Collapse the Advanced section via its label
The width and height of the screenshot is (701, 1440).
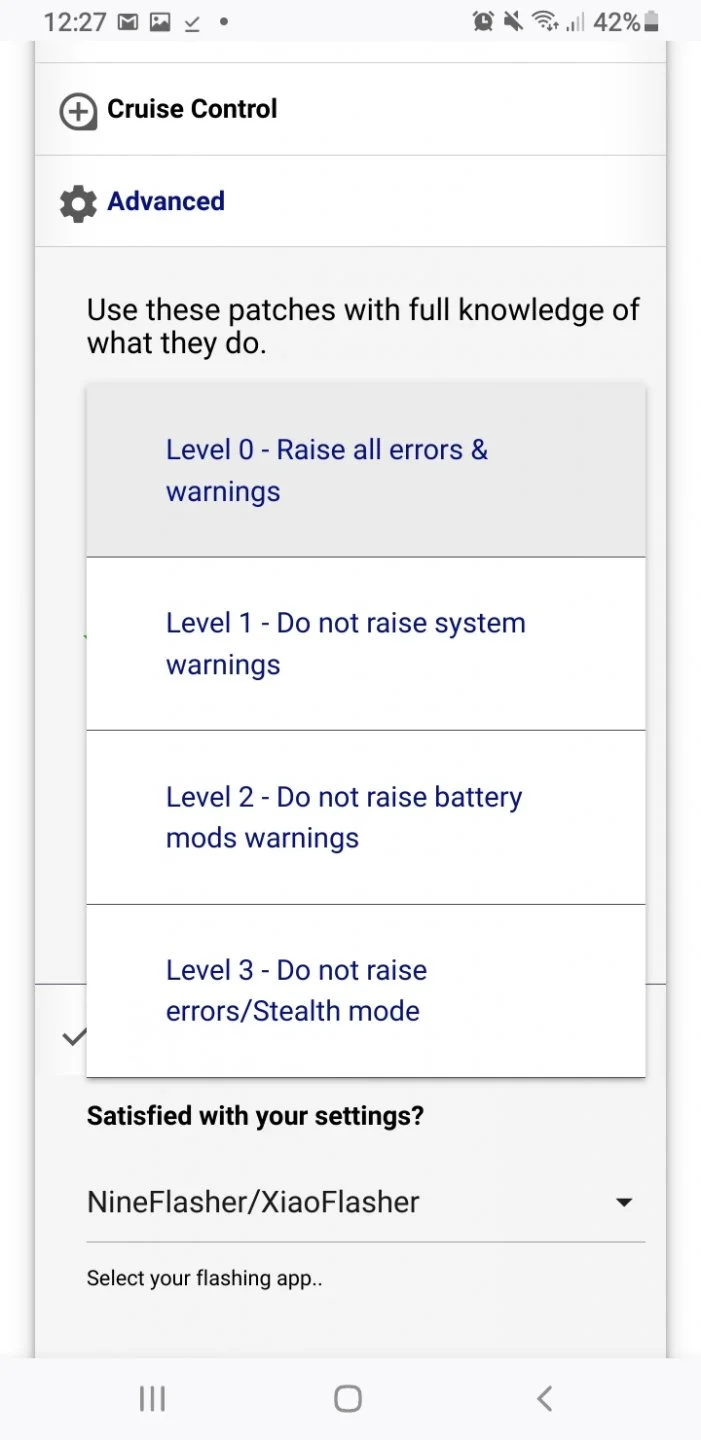tap(166, 201)
